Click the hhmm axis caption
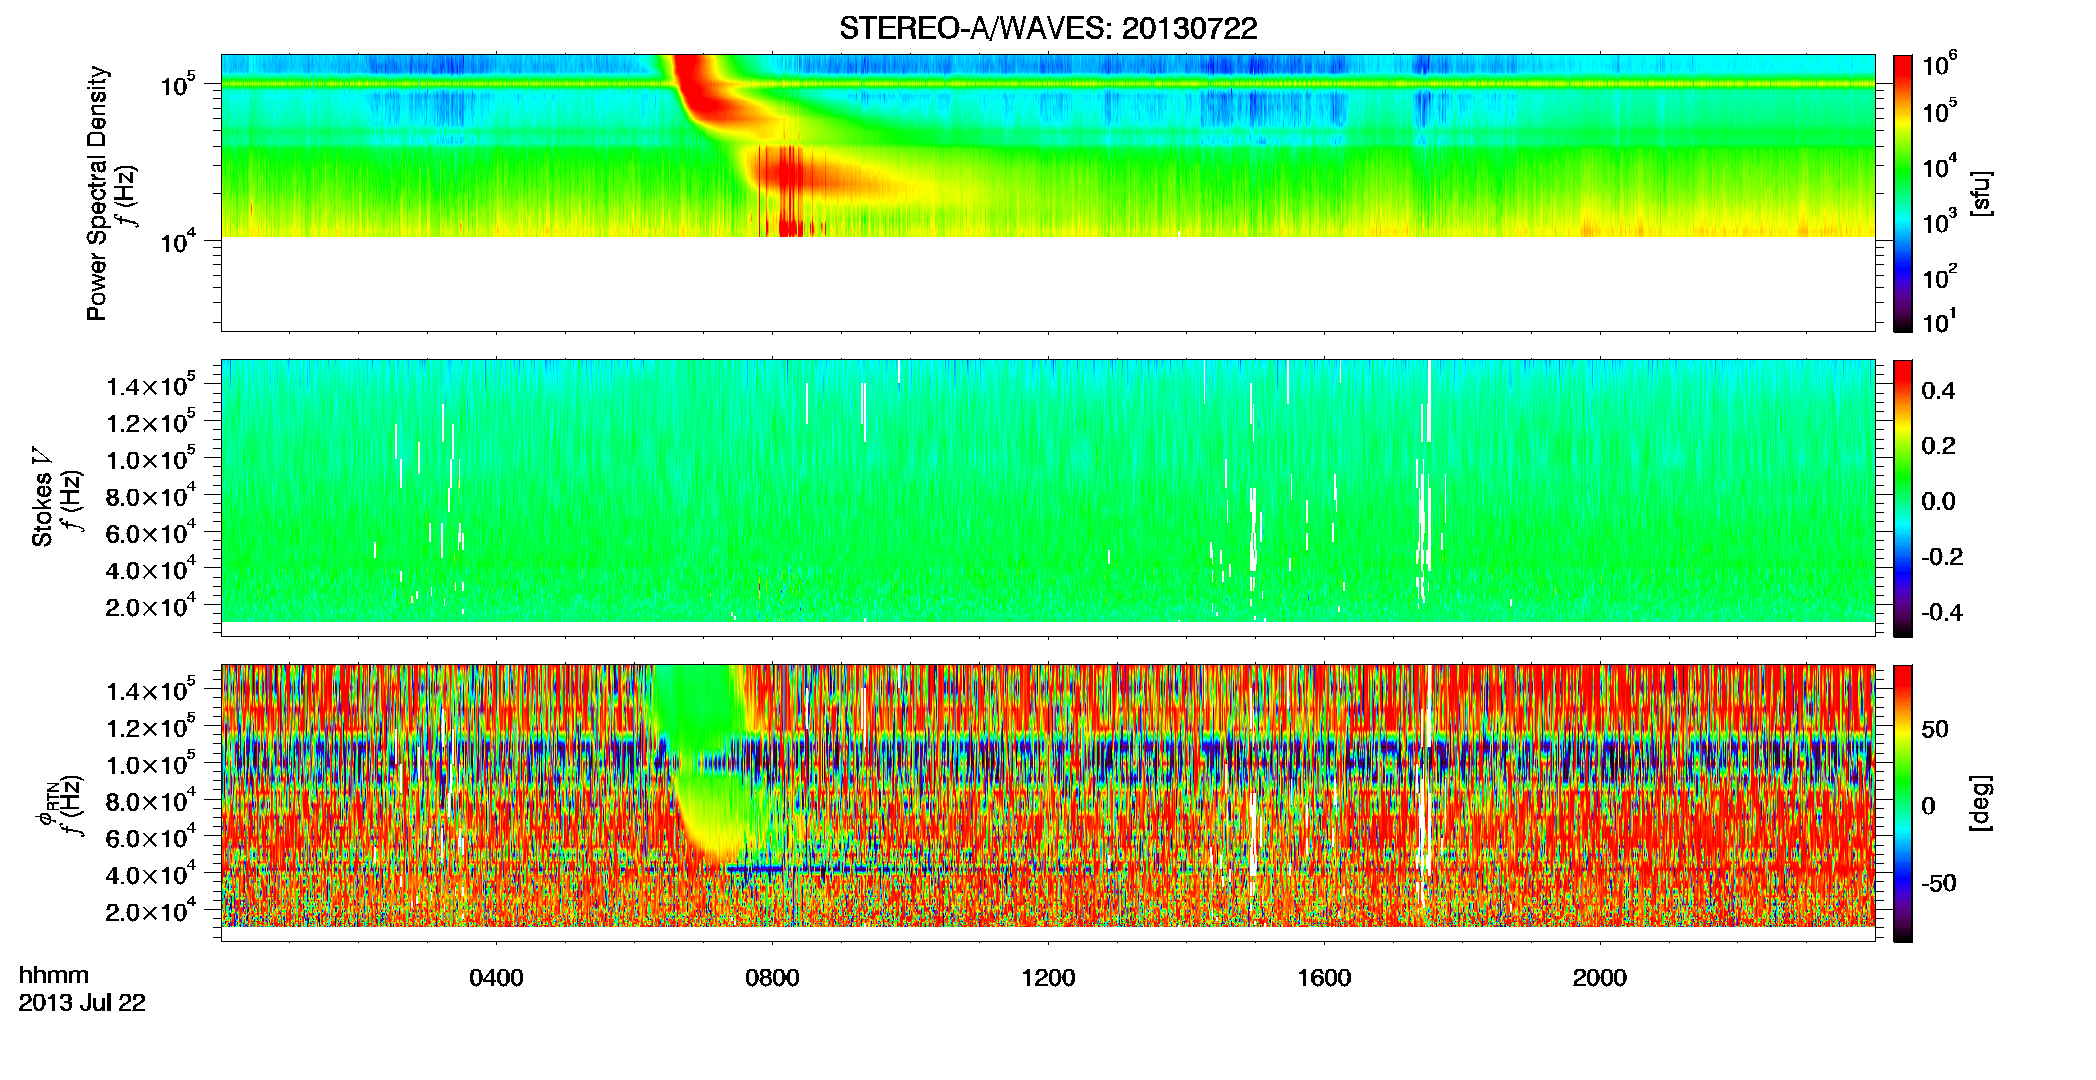2096x1080 pixels. pos(54,975)
